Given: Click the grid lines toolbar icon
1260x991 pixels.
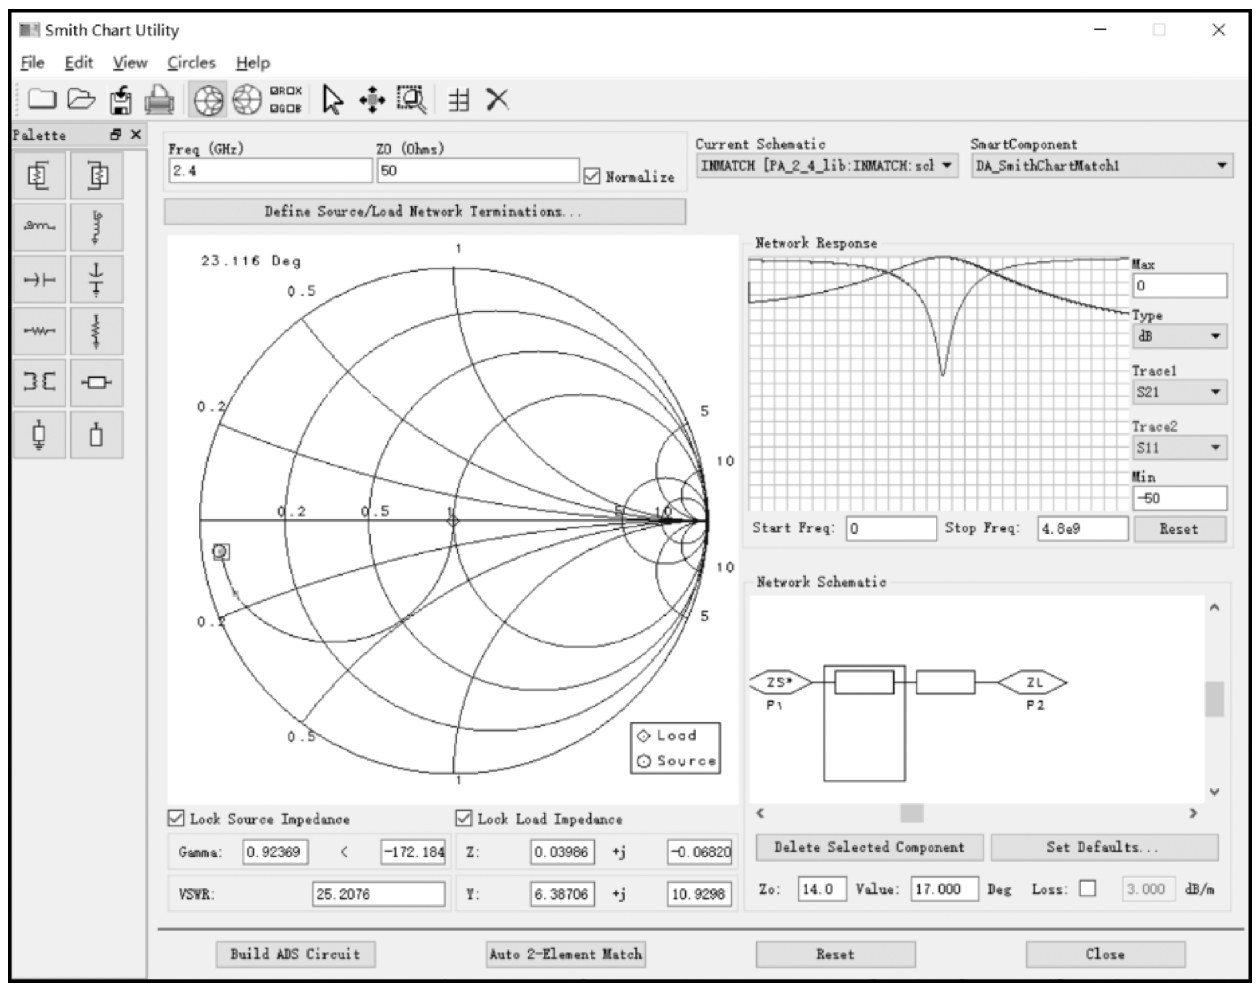Looking at the screenshot, I should pyautogui.click(x=459, y=99).
